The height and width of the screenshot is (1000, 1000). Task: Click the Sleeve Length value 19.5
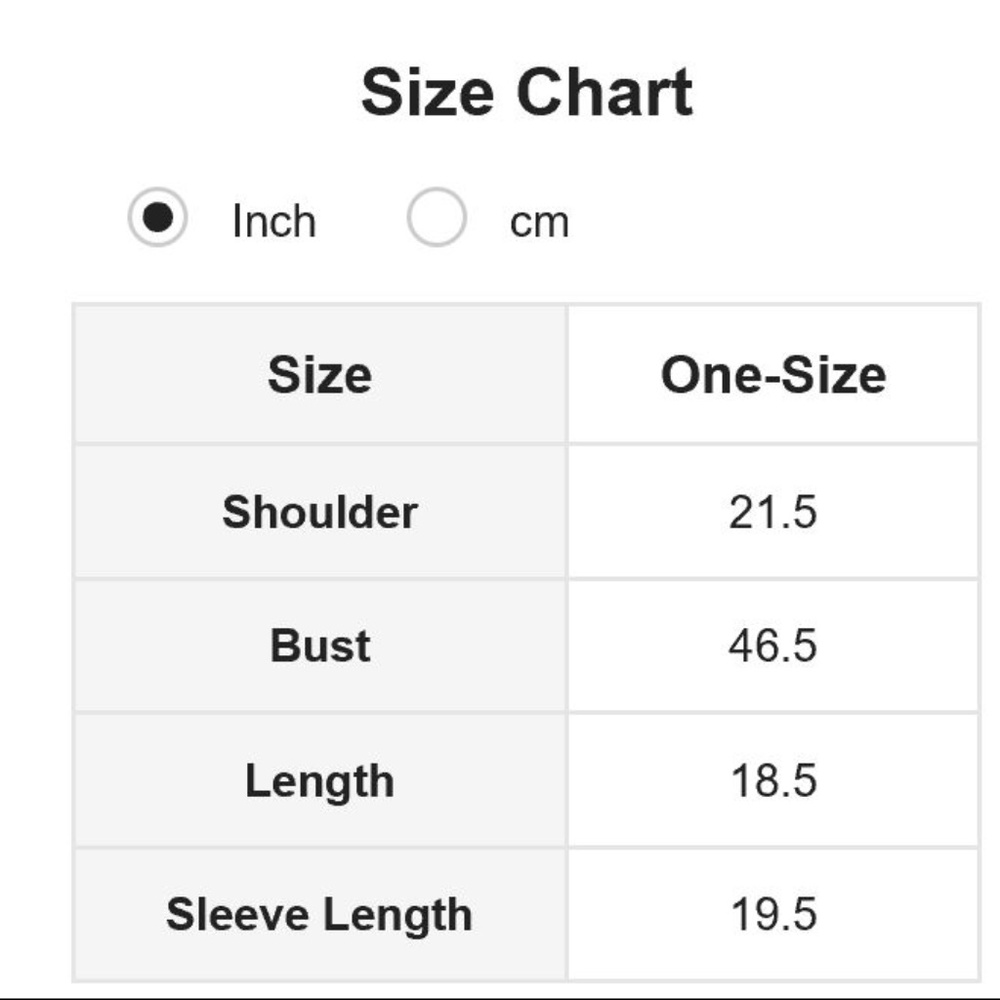(x=773, y=915)
